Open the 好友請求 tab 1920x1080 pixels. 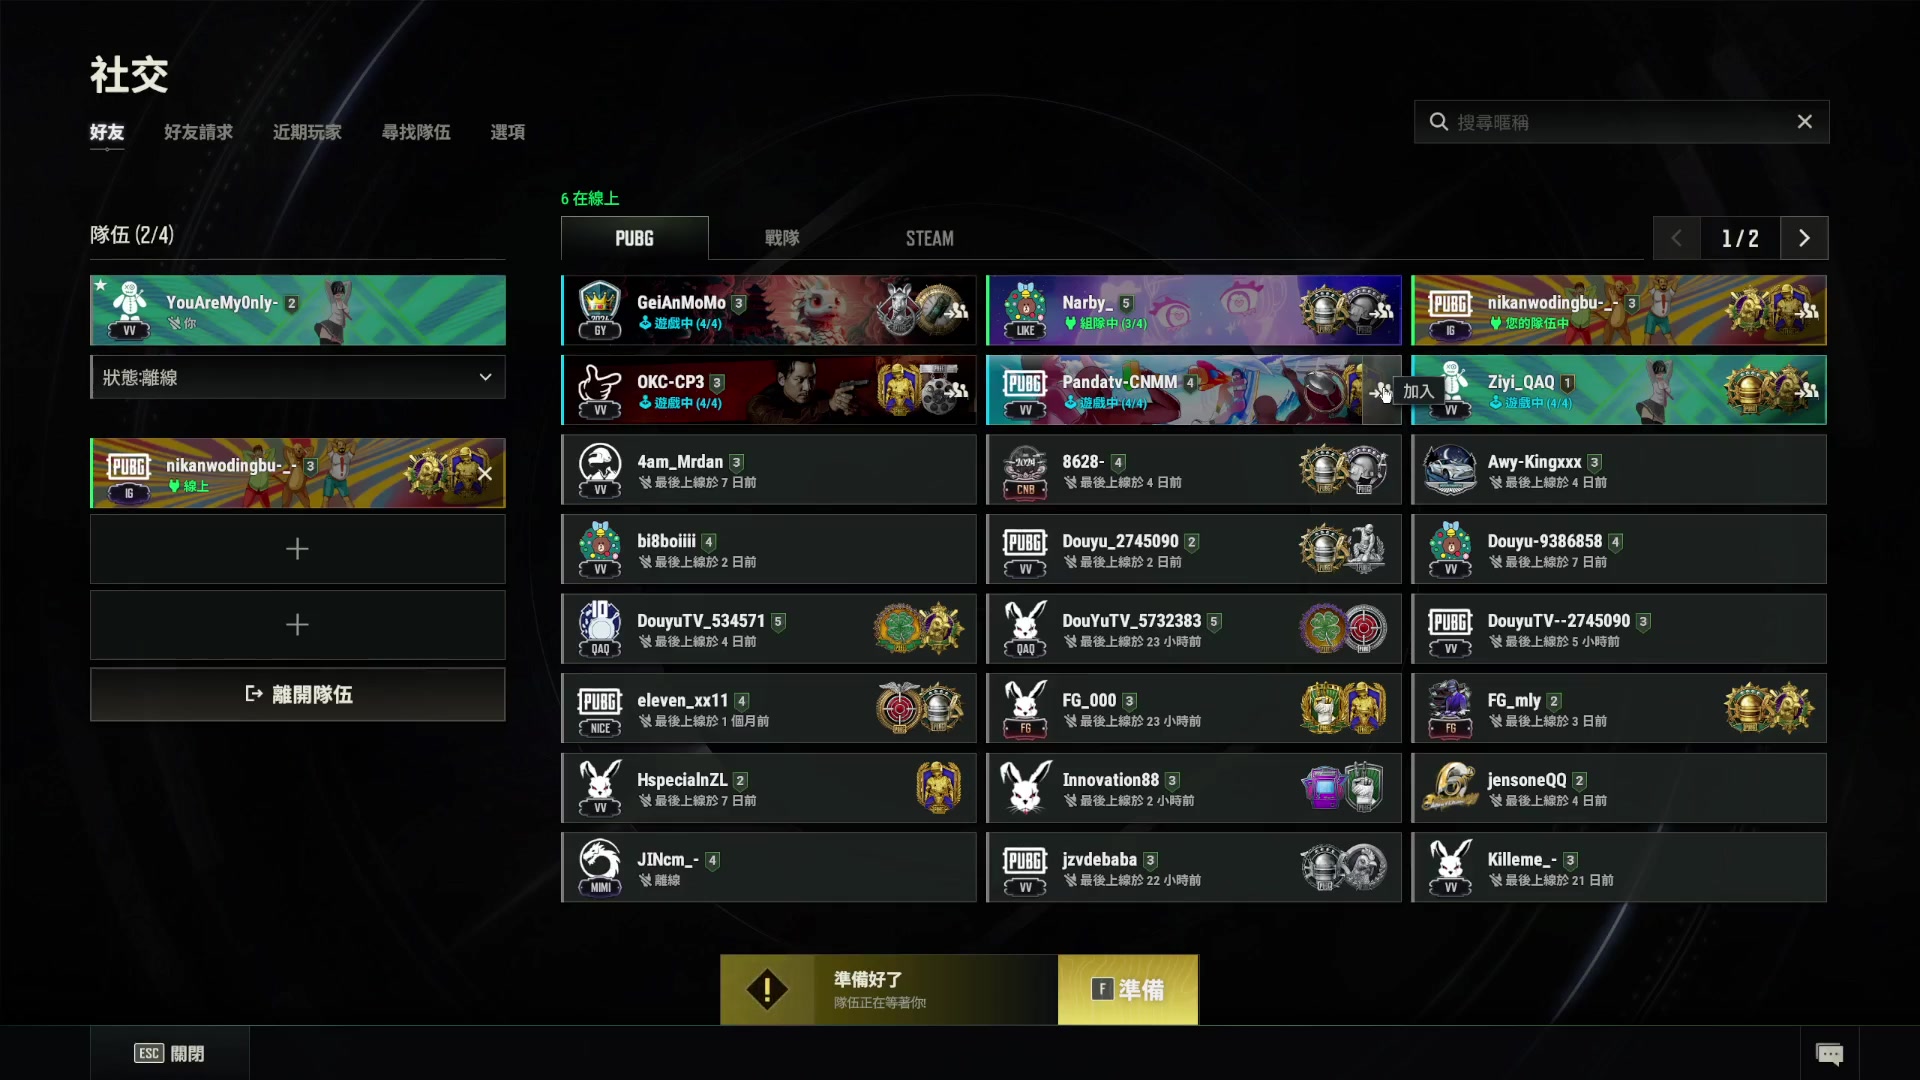[198, 132]
